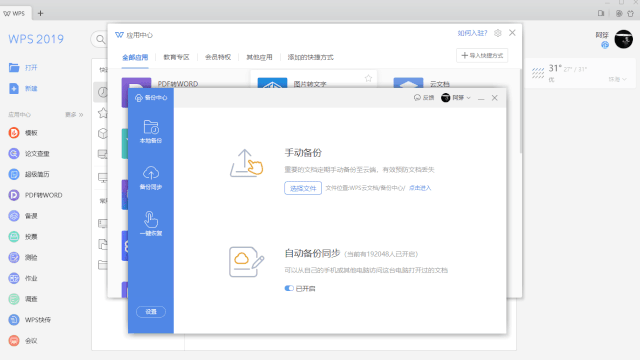Viewport: 640px width, 360px height.
Task: Follow the 点击进入 link
Action: [420, 188]
